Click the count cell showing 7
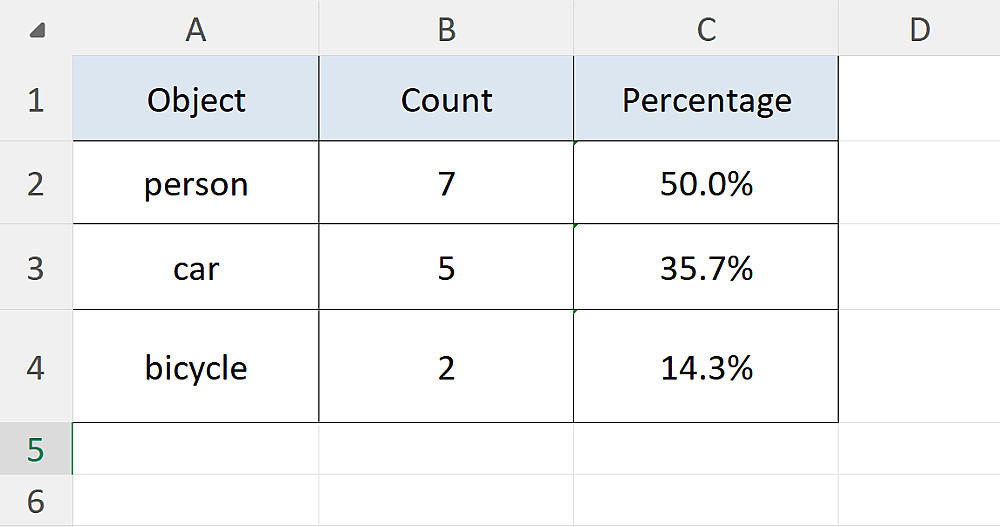 pyautogui.click(x=446, y=184)
